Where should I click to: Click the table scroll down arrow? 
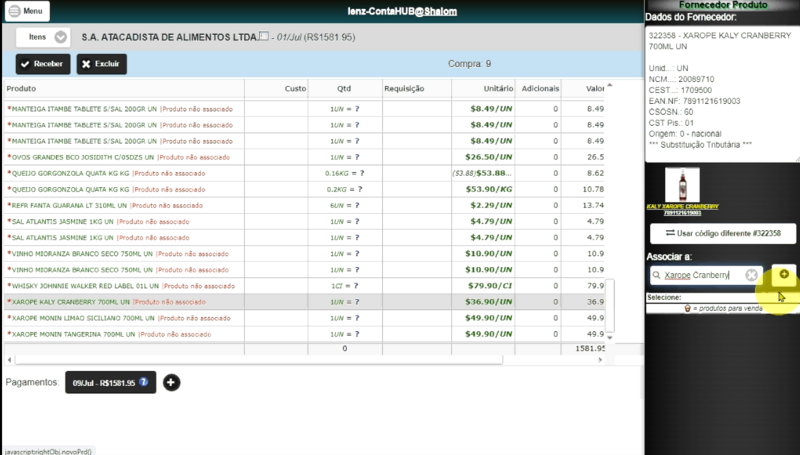tap(609, 337)
